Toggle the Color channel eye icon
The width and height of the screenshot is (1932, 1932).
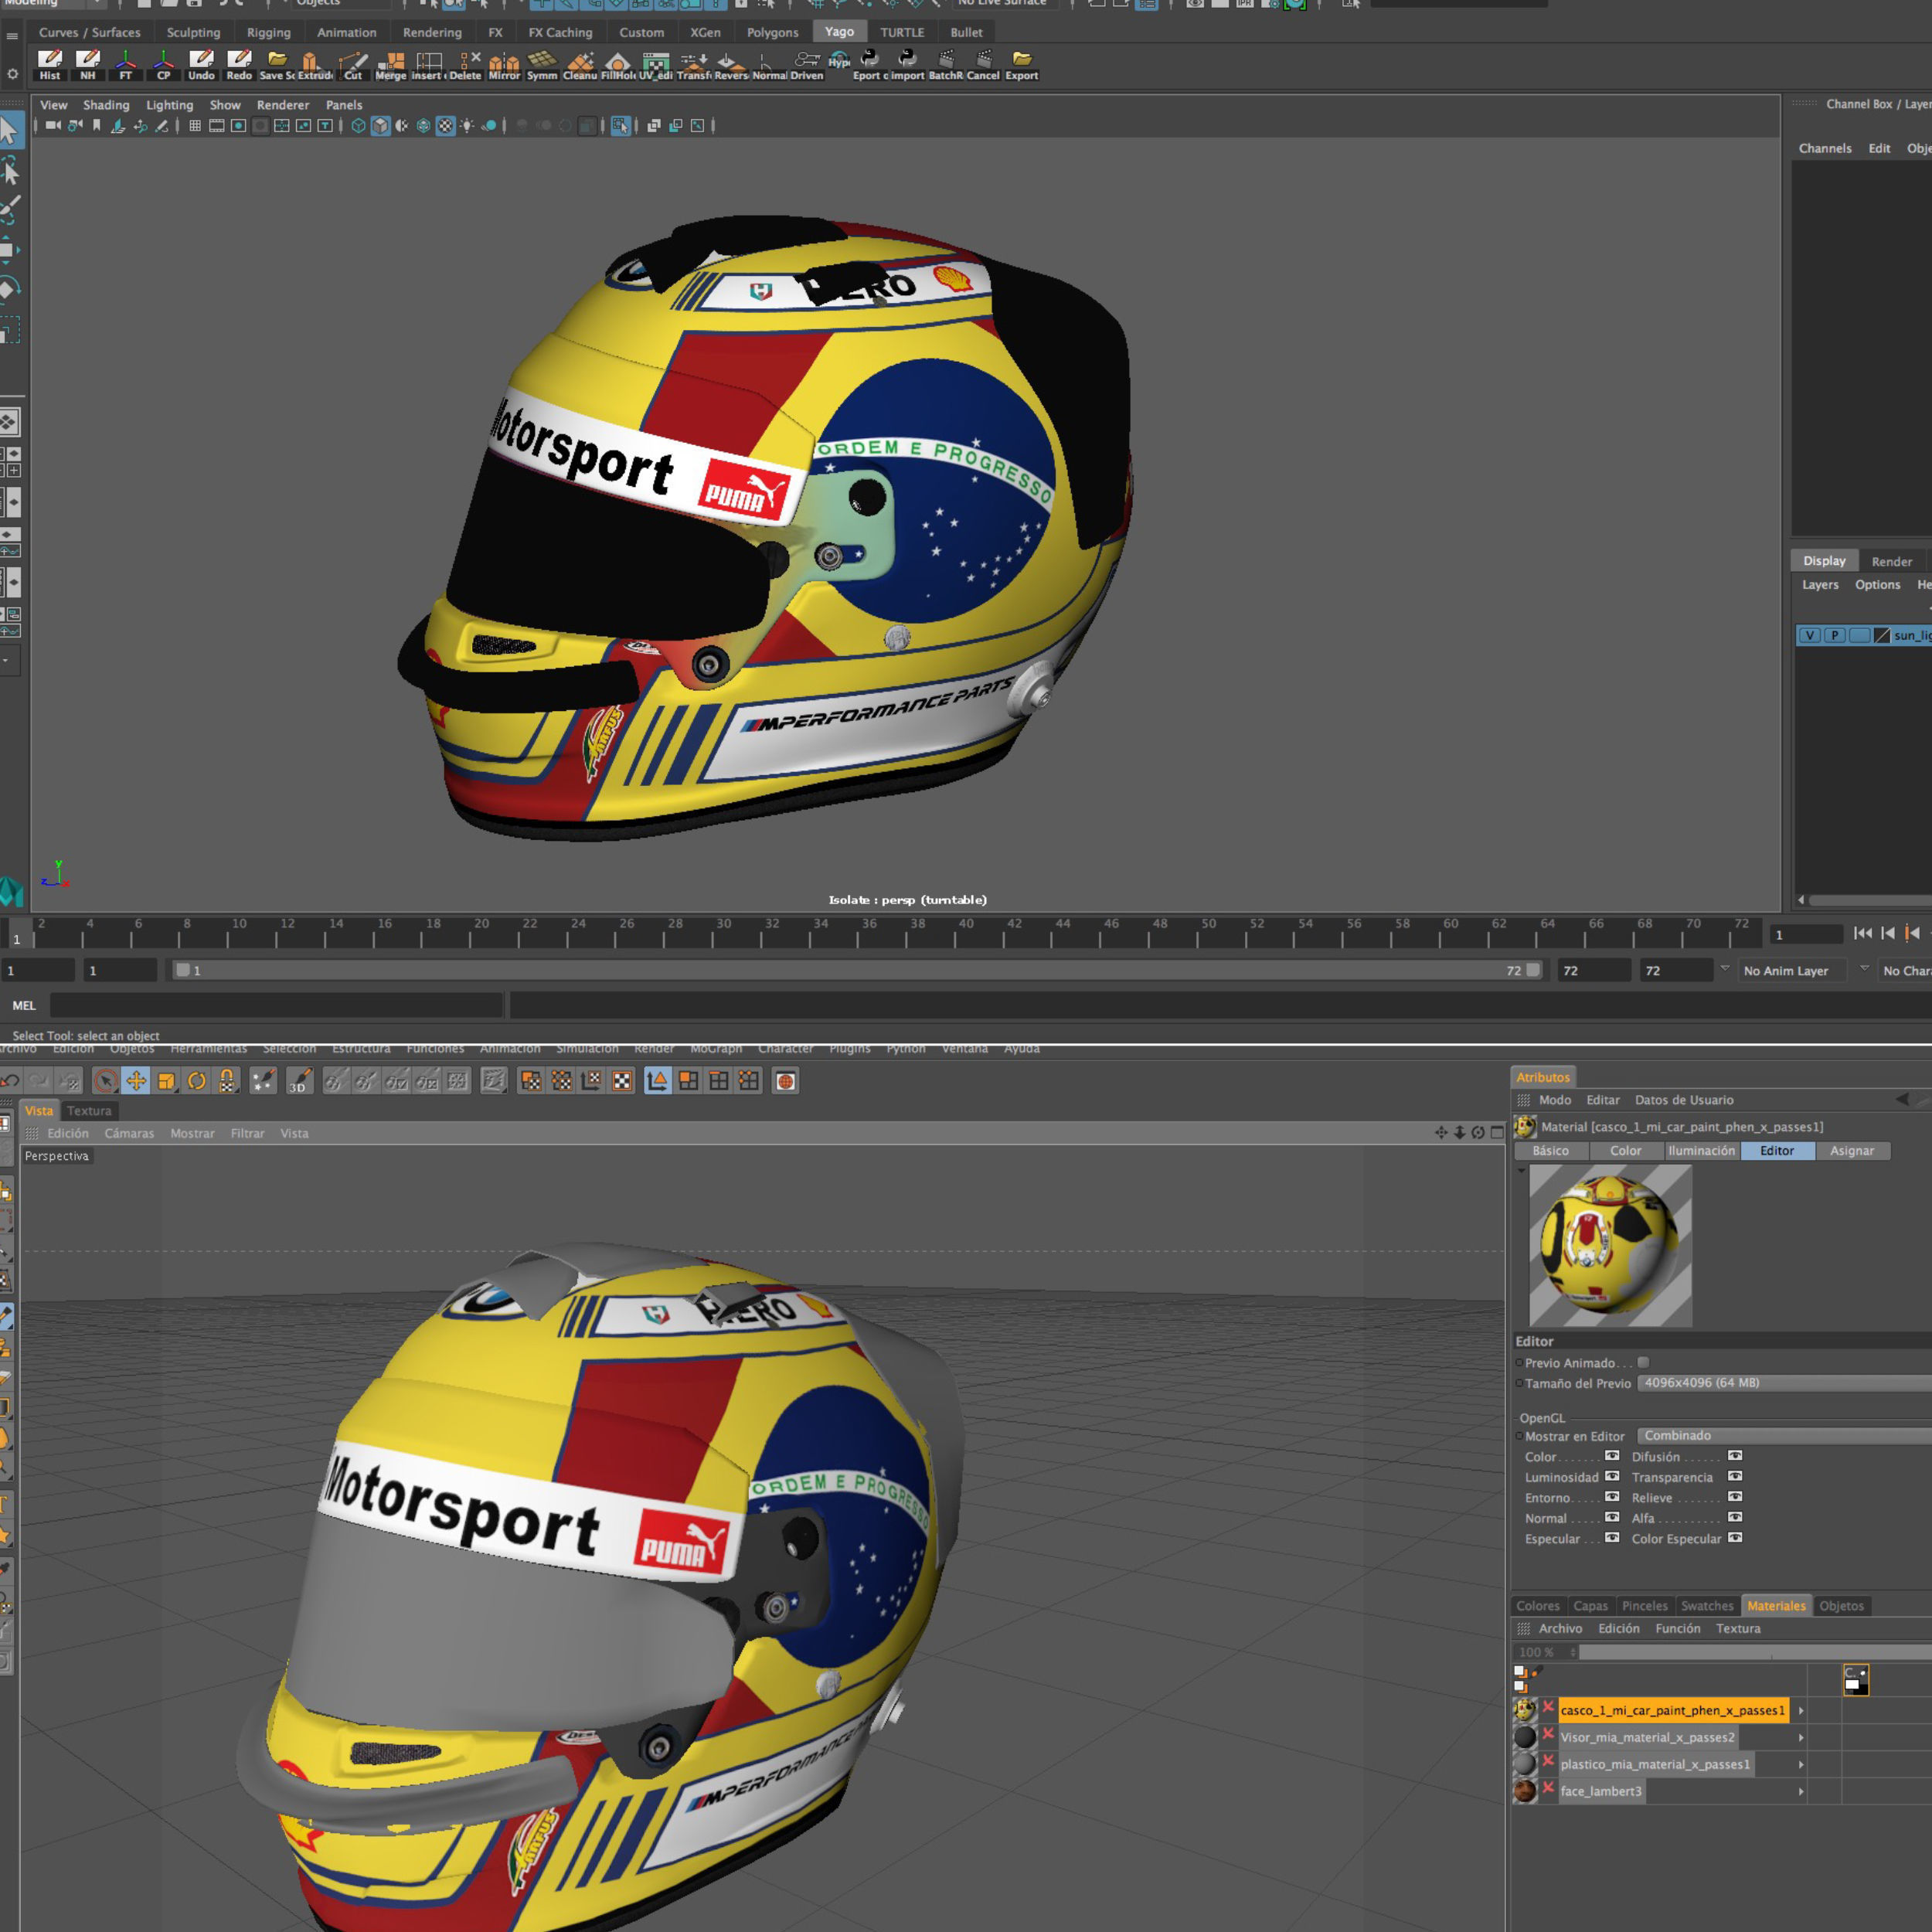(1612, 1456)
